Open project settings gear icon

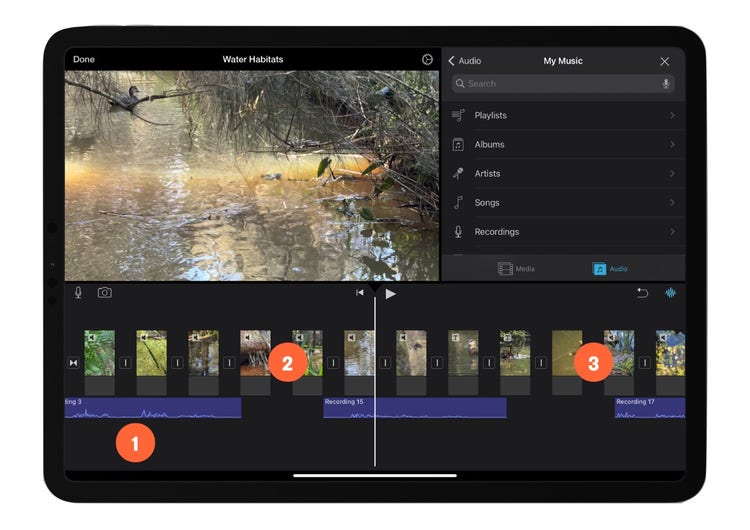[427, 60]
